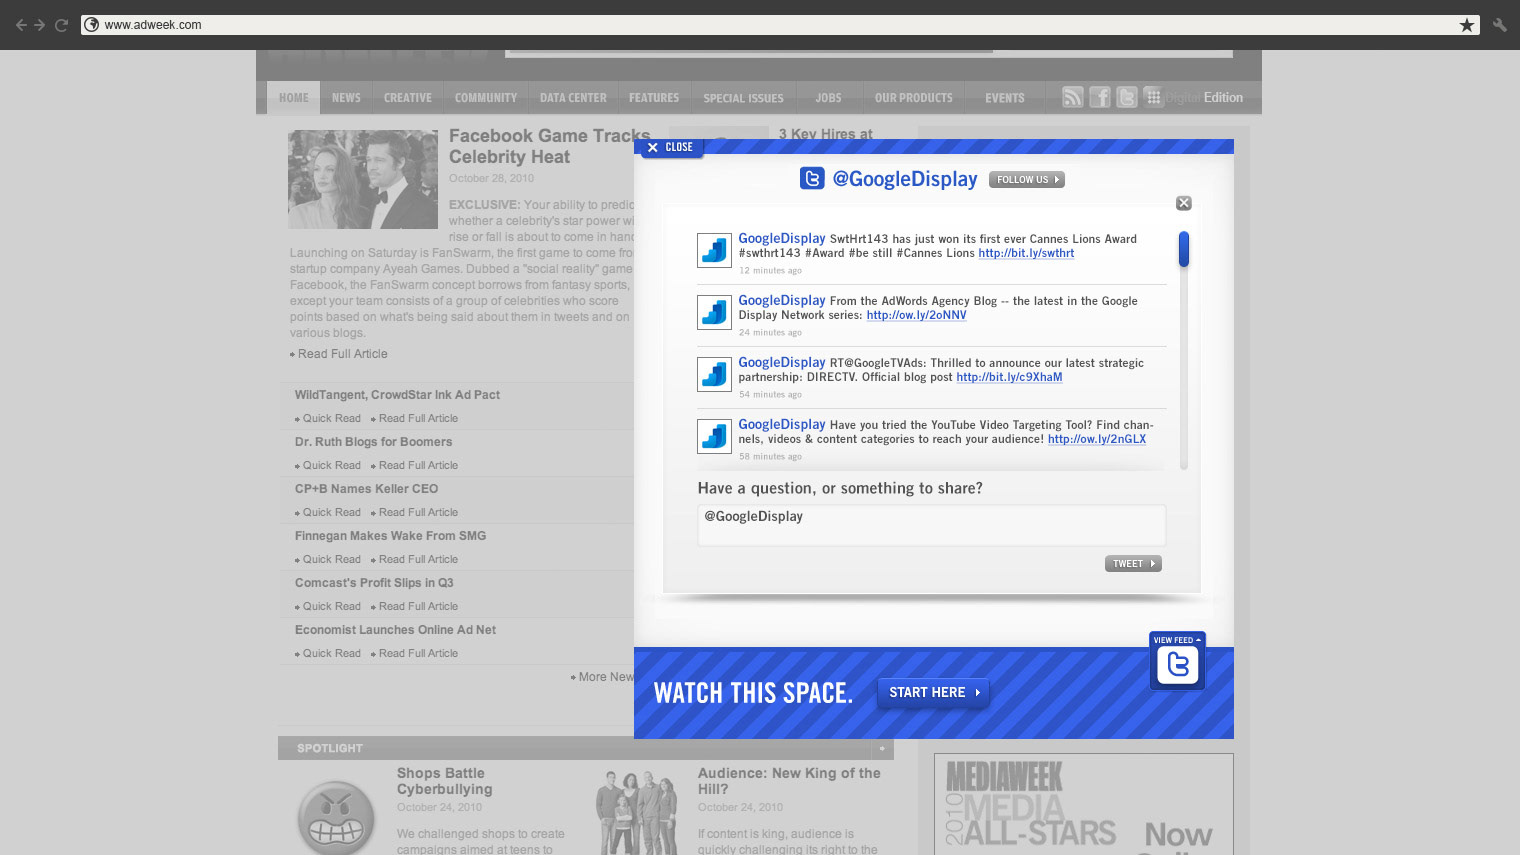Image resolution: width=1520 pixels, height=855 pixels.
Task: Click avatar of the YouTube Video Targeting tweet
Action: click(x=714, y=436)
